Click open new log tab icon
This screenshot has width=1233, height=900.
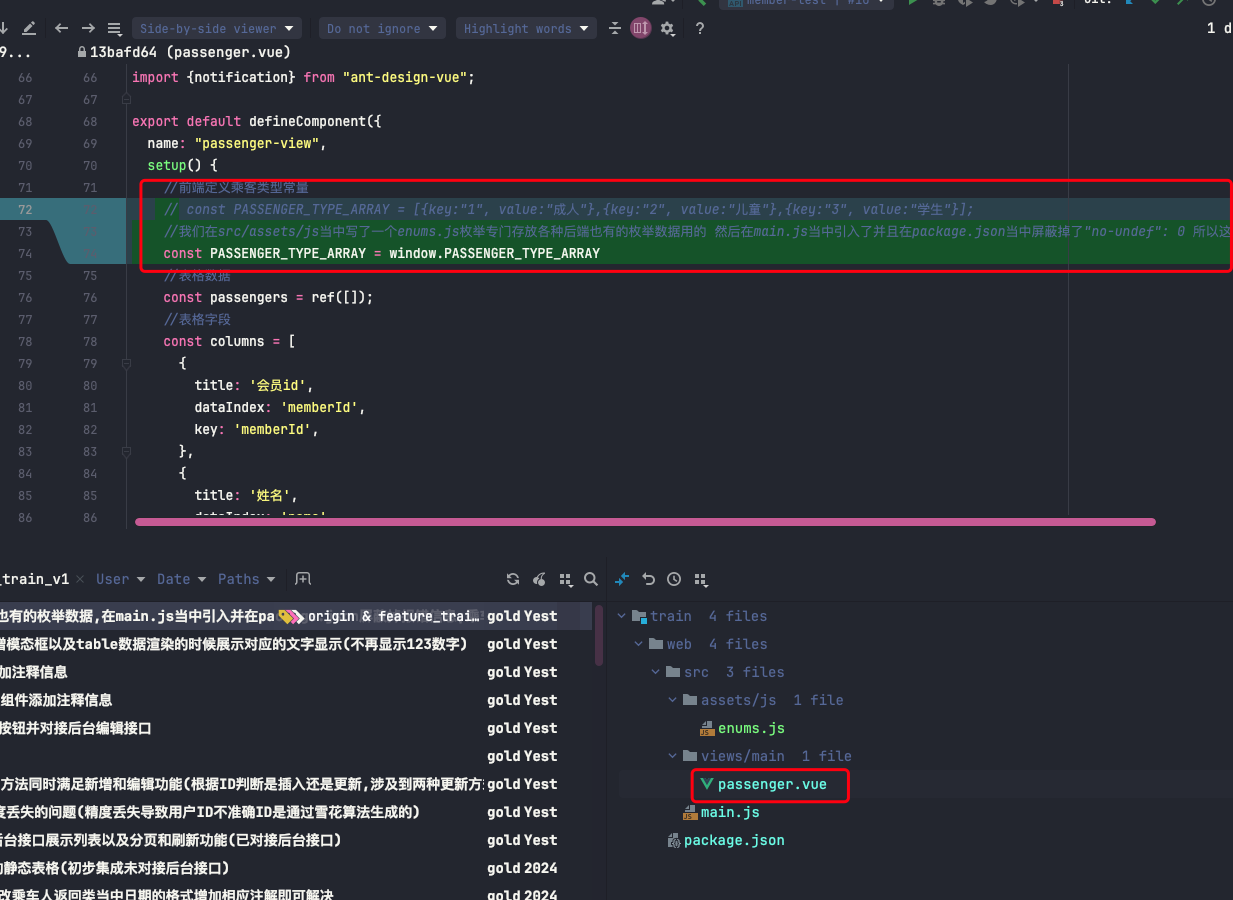303,579
